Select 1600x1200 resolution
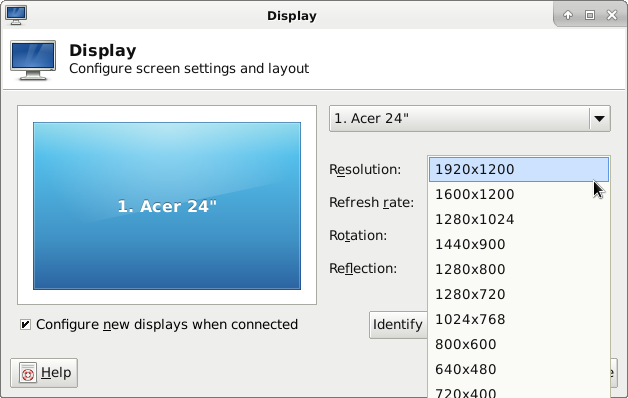The height and width of the screenshot is (398, 628). [x=519, y=195]
